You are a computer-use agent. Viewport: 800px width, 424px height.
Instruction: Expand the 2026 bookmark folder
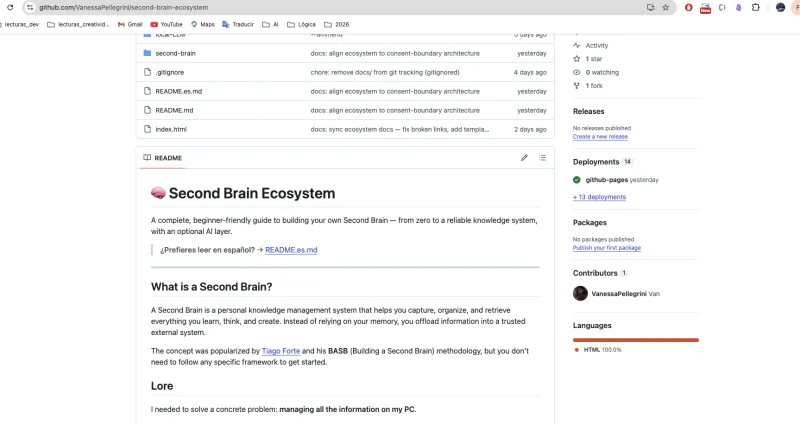[x=337, y=24]
